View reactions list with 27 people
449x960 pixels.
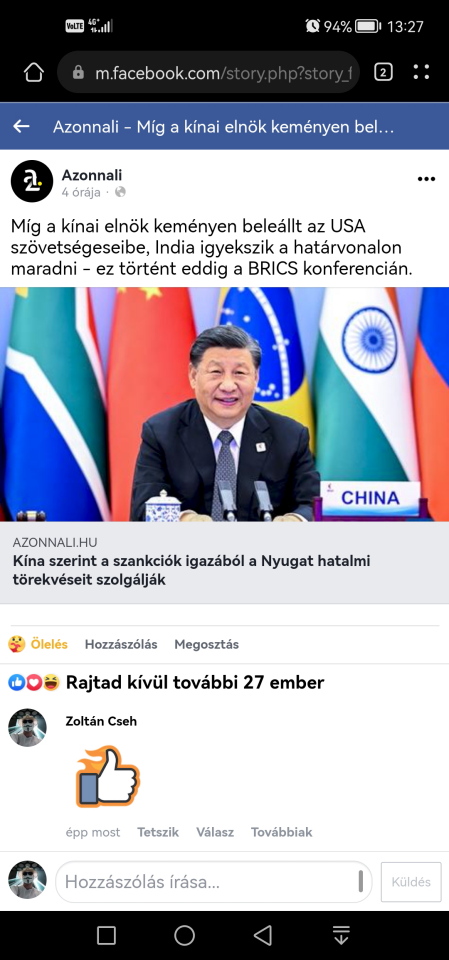[x=166, y=683]
